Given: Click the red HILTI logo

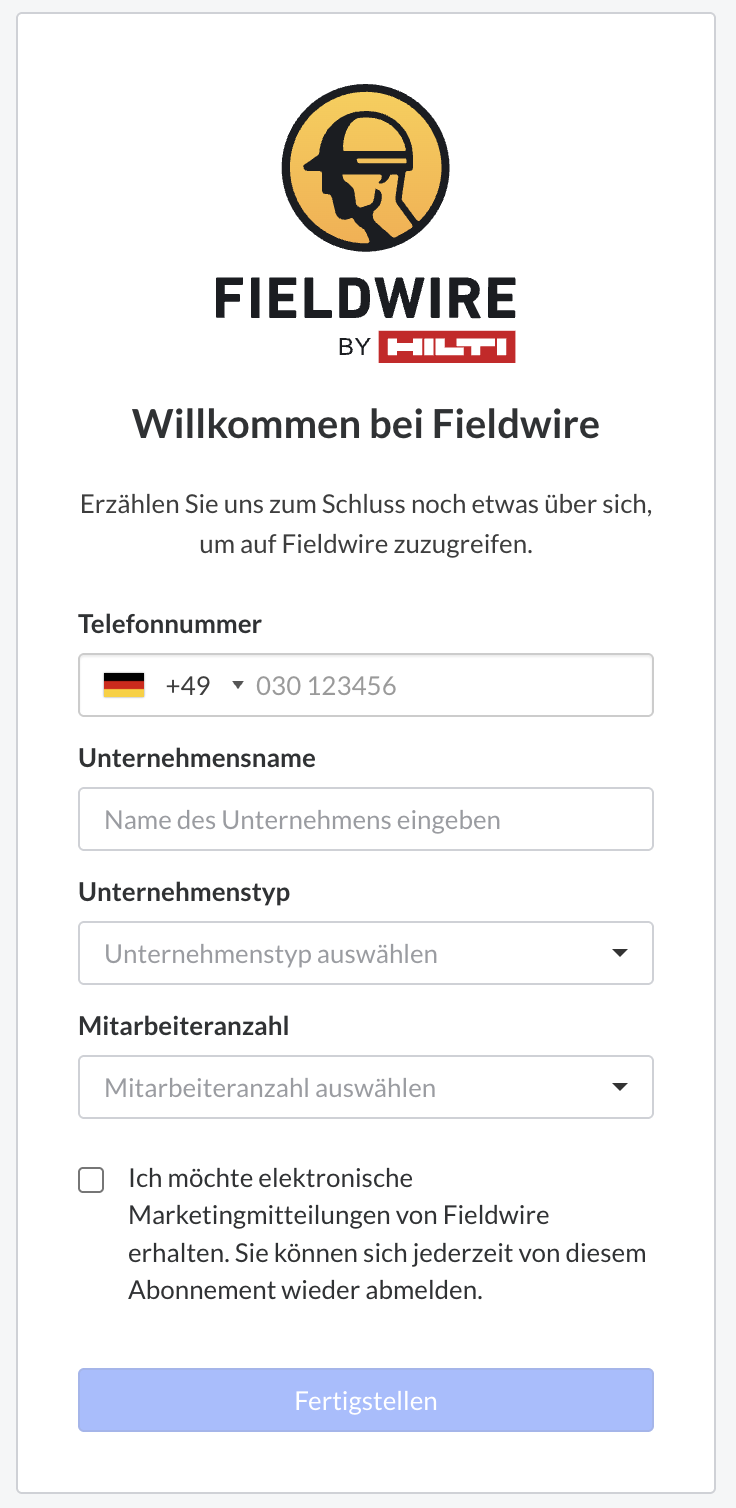Looking at the screenshot, I should coord(447,347).
